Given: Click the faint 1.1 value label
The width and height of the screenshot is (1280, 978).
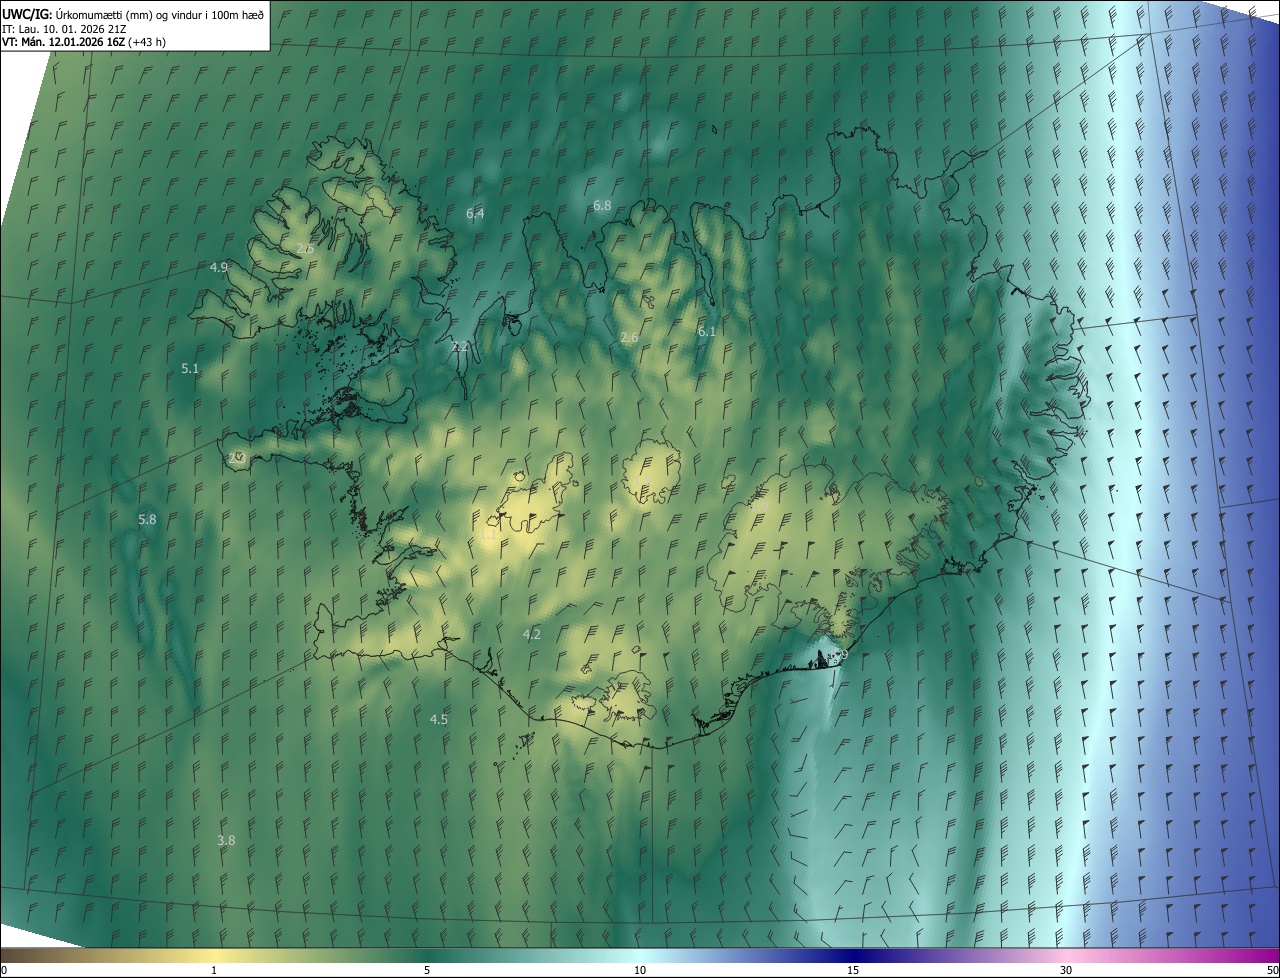Looking at the screenshot, I should click(x=489, y=534).
